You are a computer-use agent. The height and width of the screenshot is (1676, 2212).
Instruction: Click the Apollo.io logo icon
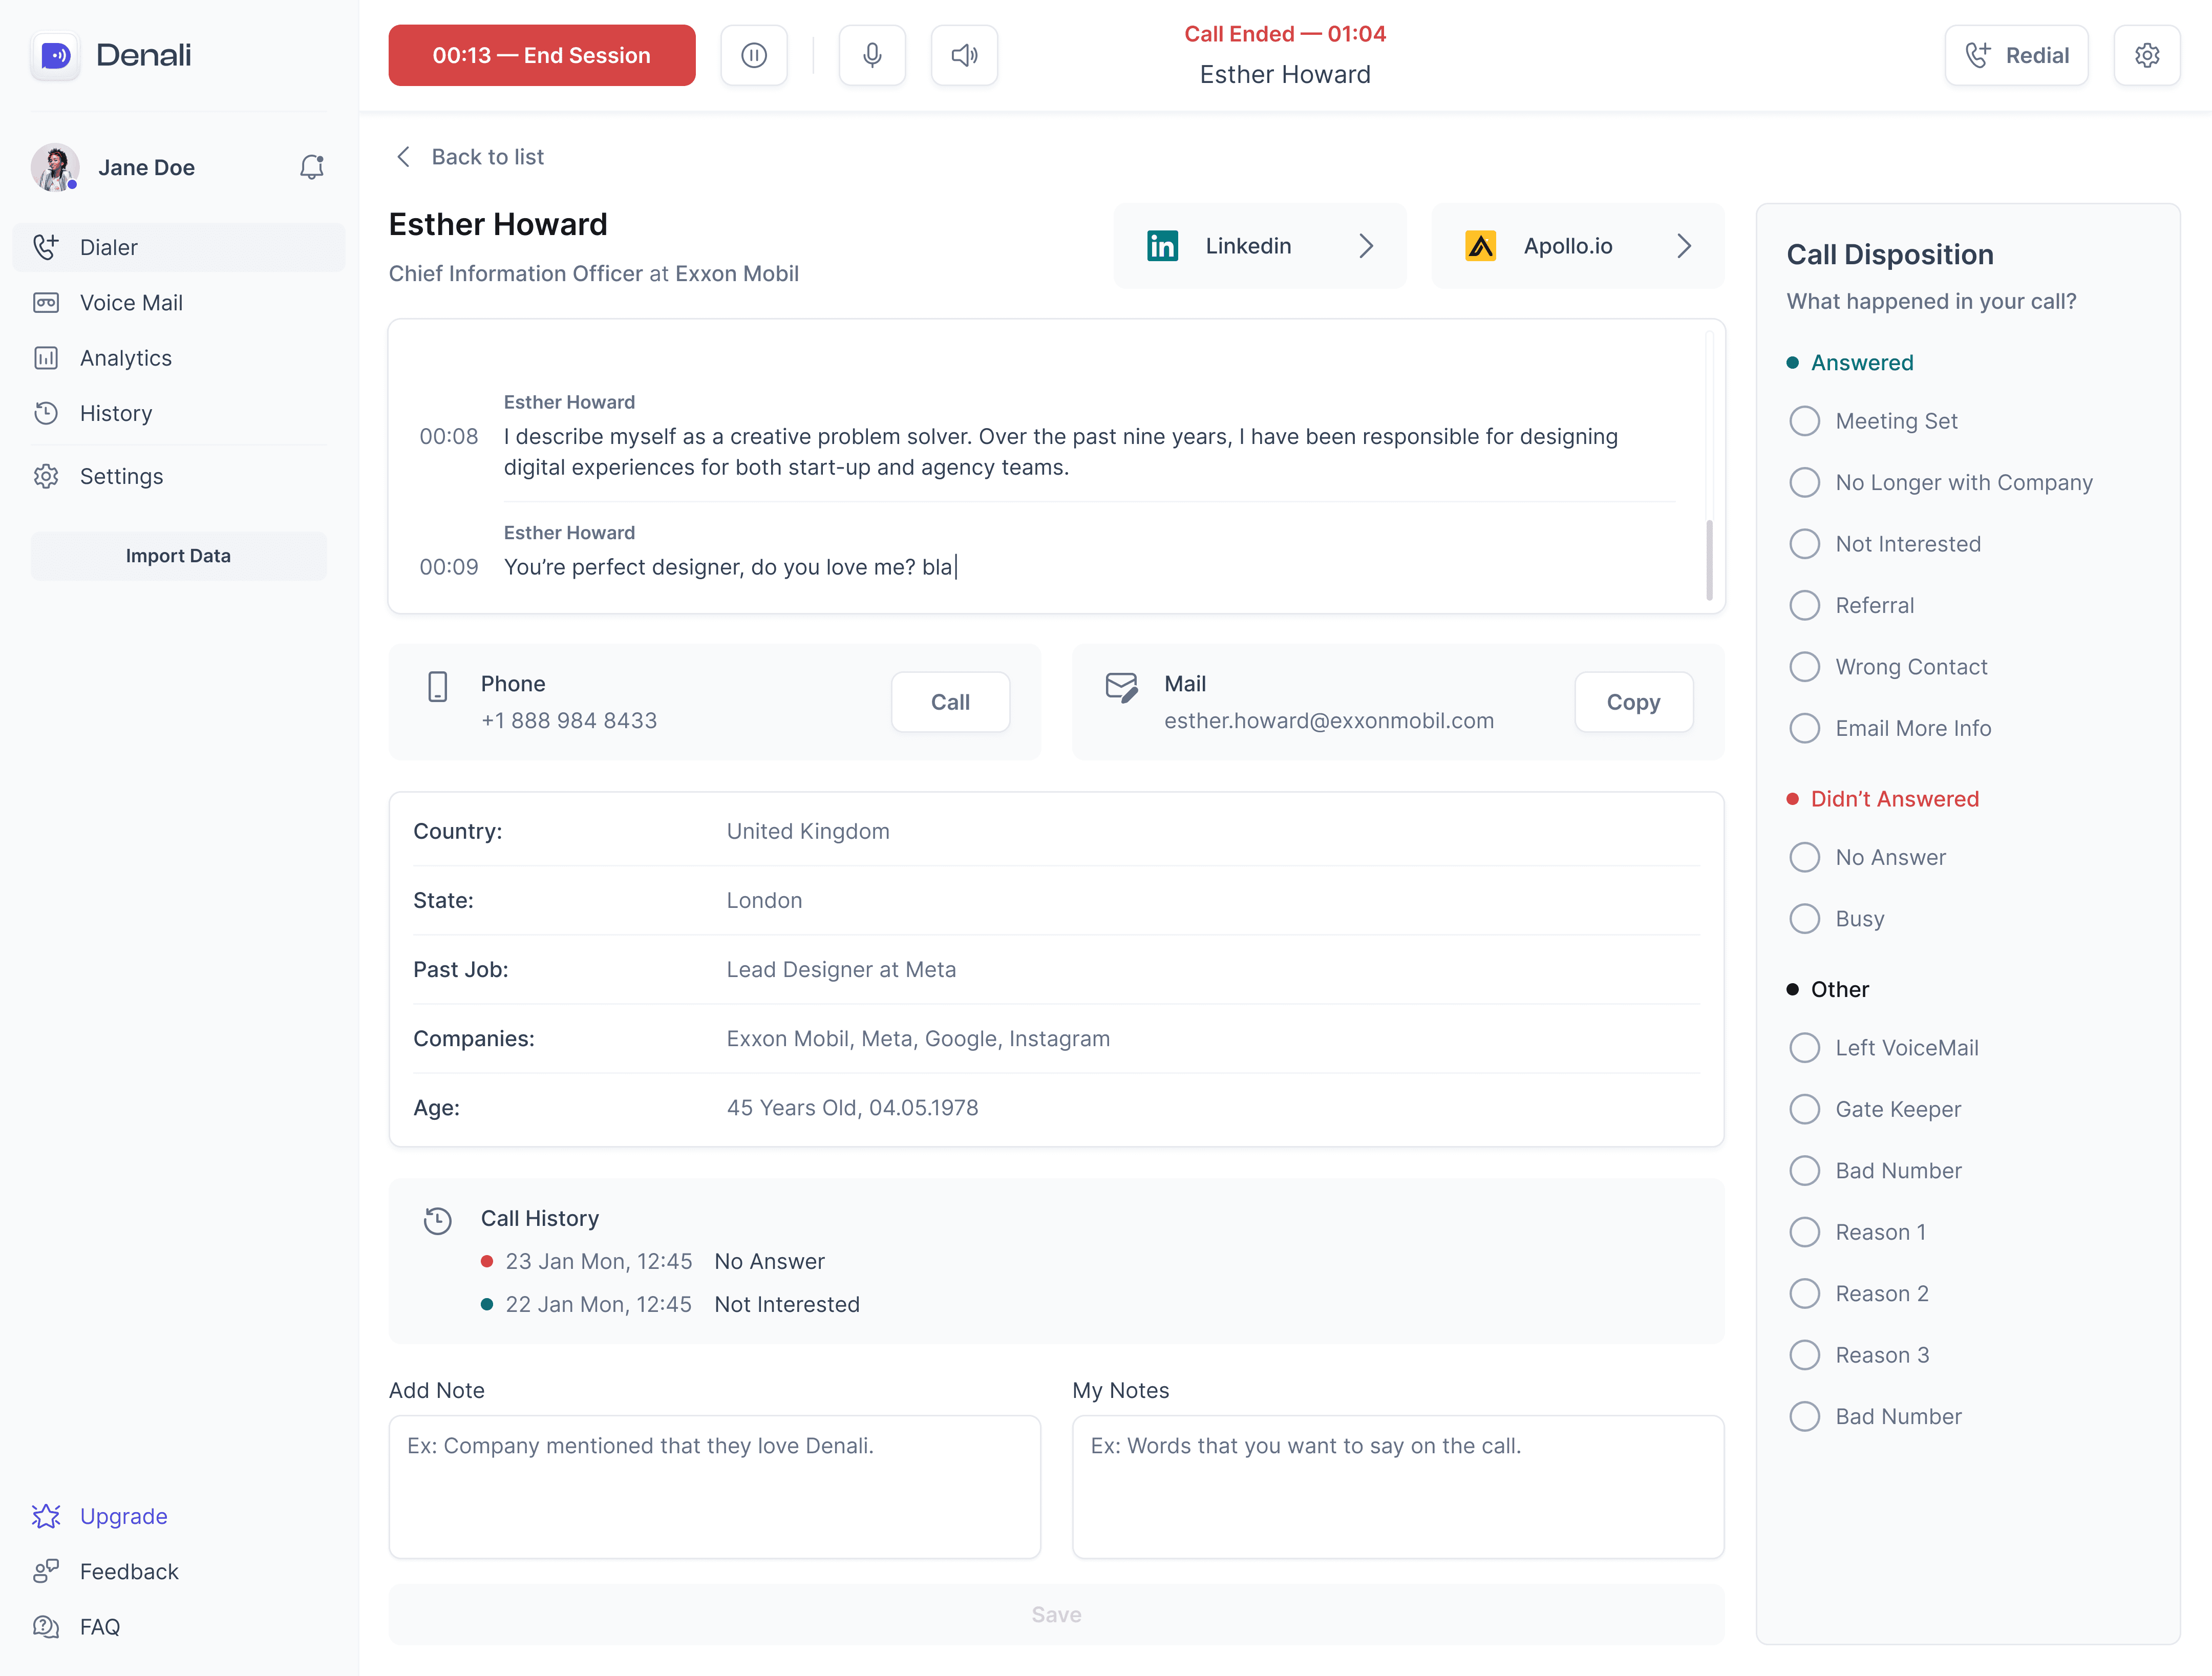(1480, 246)
